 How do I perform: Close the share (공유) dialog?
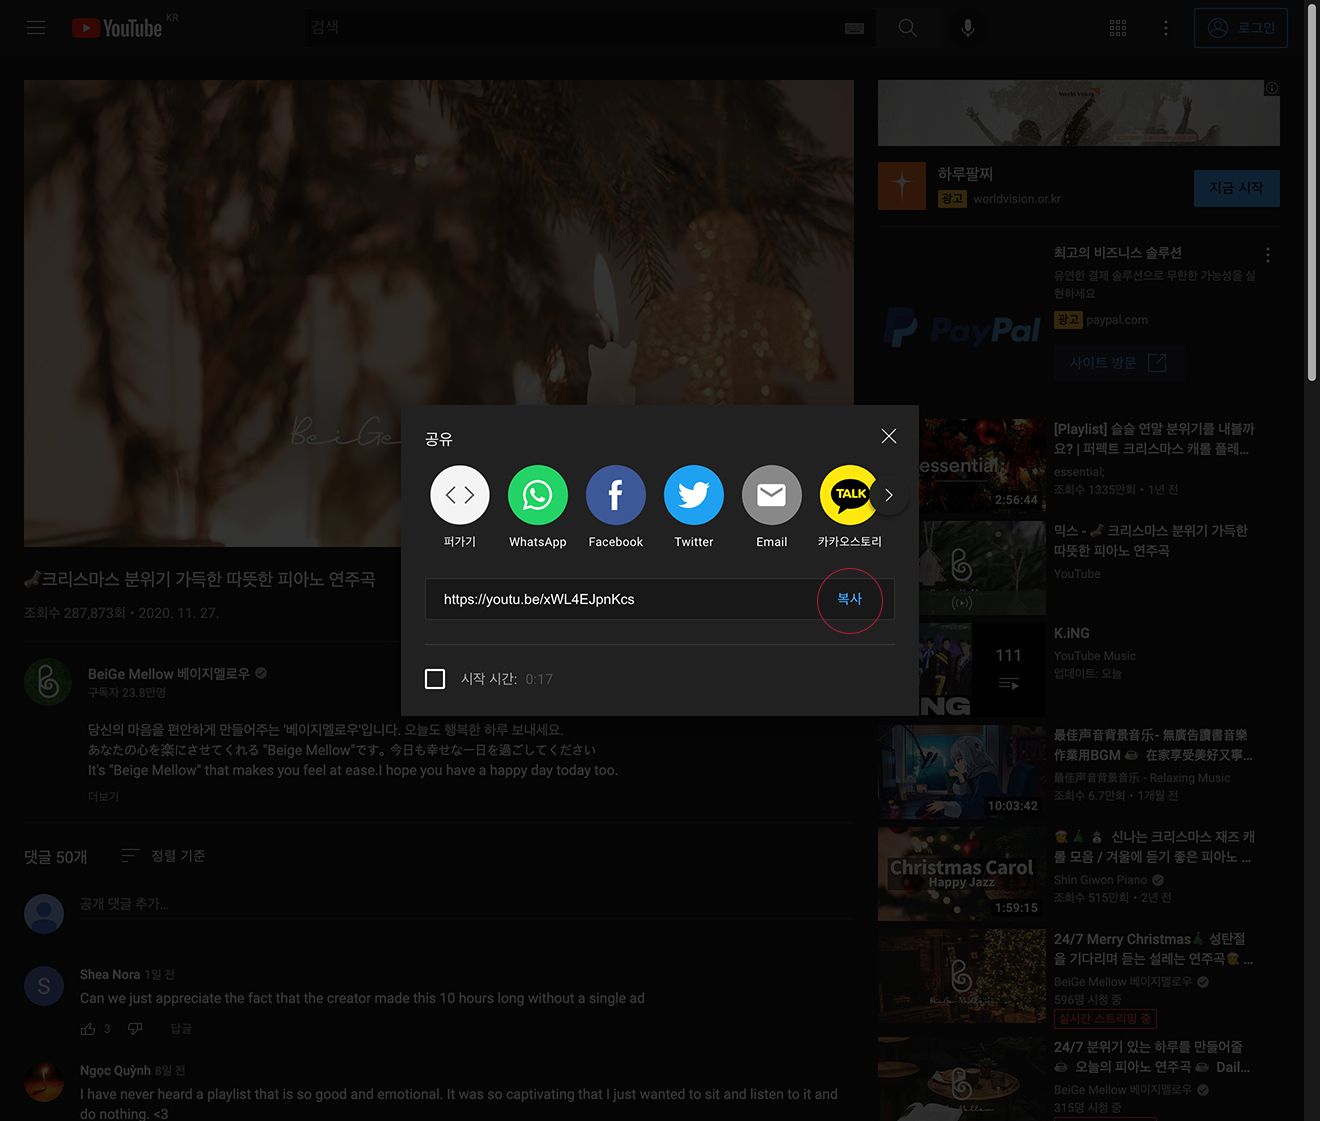coord(888,436)
